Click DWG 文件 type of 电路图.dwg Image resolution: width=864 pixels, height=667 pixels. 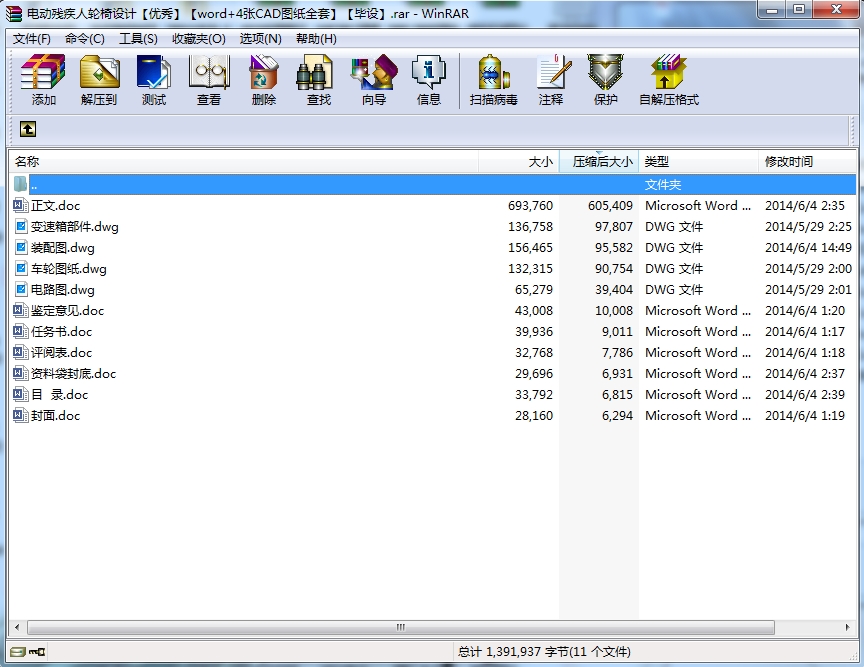pyautogui.click(x=674, y=289)
